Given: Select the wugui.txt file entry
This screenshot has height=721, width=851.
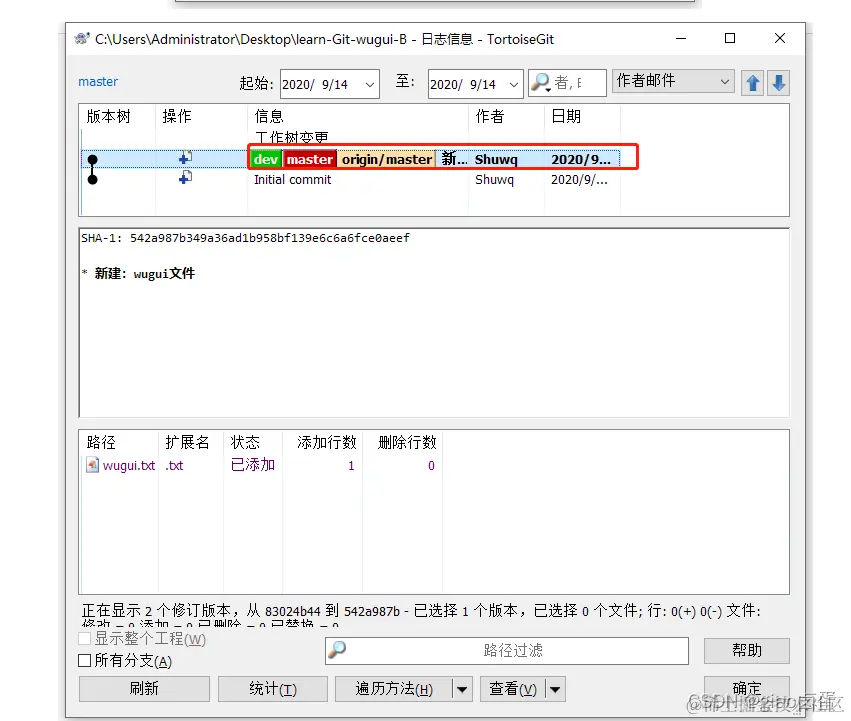Looking at the screenshot, I should 129,465.
